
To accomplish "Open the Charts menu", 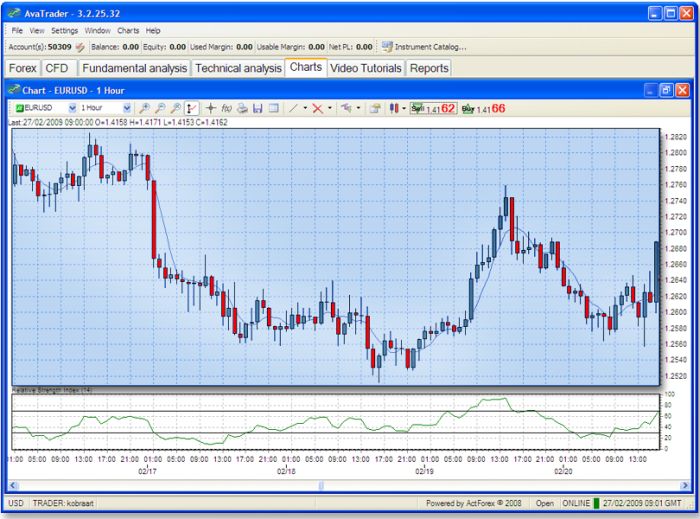I will coord(128,31).
